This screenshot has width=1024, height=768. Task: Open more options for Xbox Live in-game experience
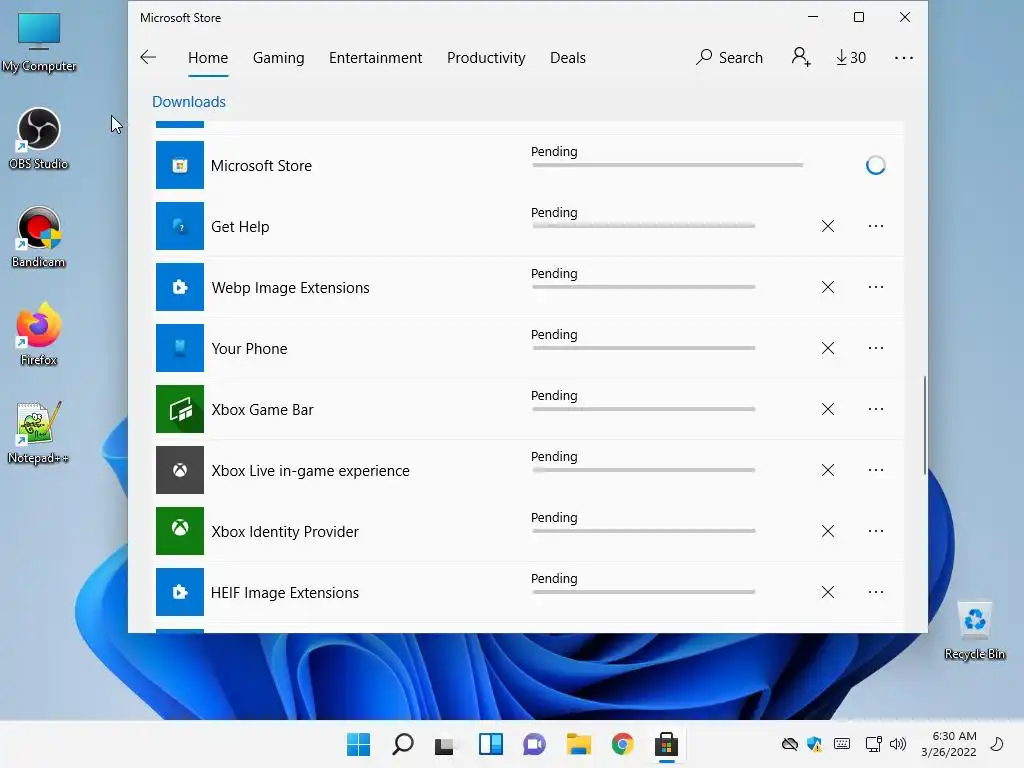(x=876, y=470)
